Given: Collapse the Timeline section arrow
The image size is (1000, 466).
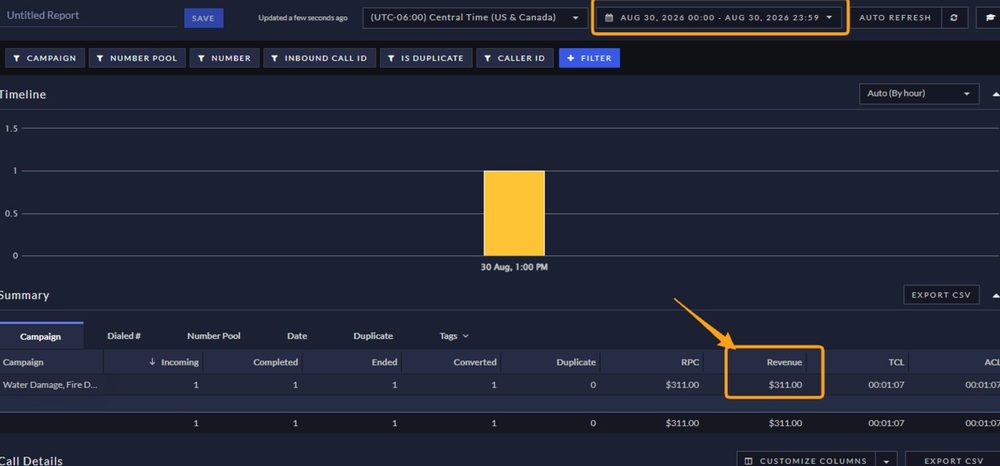Looking at the screenshot, I should (996, 94).
